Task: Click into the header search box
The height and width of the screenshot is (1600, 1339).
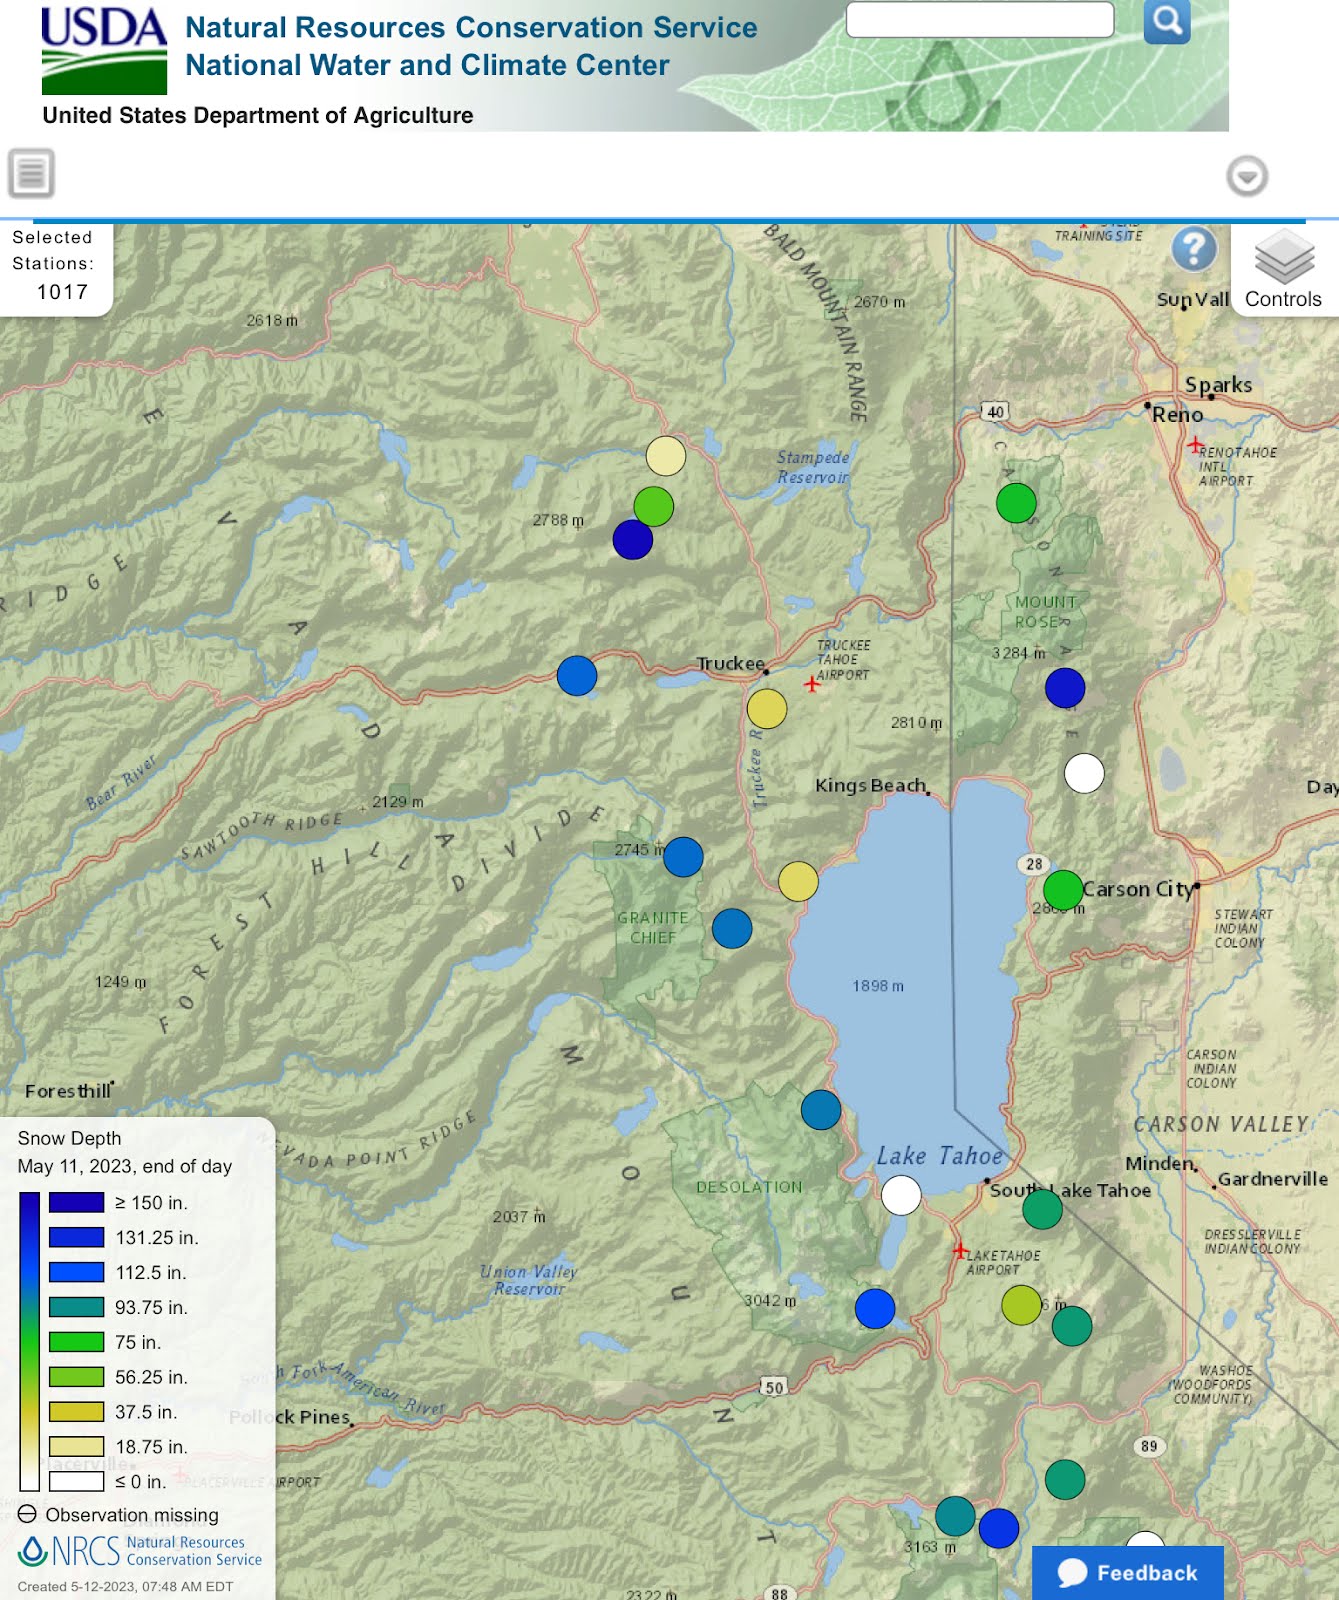Action: (980, 19)
